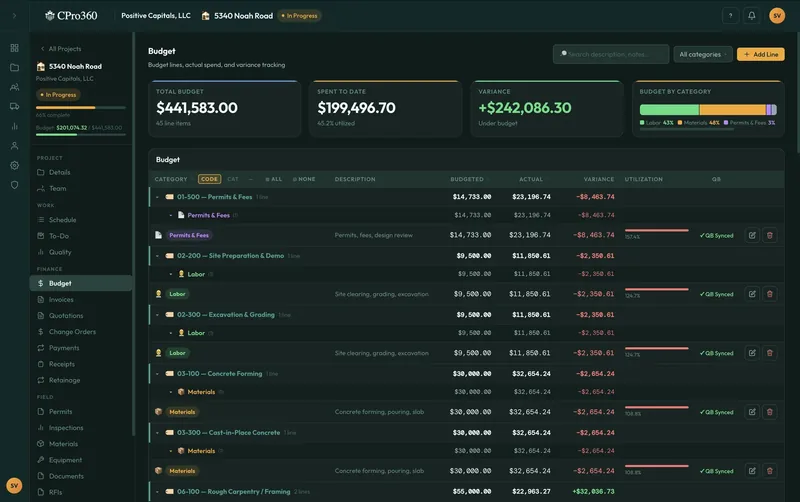The width and height of the screenshot is (800, 502).
Task: Delete the Permits & Fees budget line
Action: (x=769, y=235)
